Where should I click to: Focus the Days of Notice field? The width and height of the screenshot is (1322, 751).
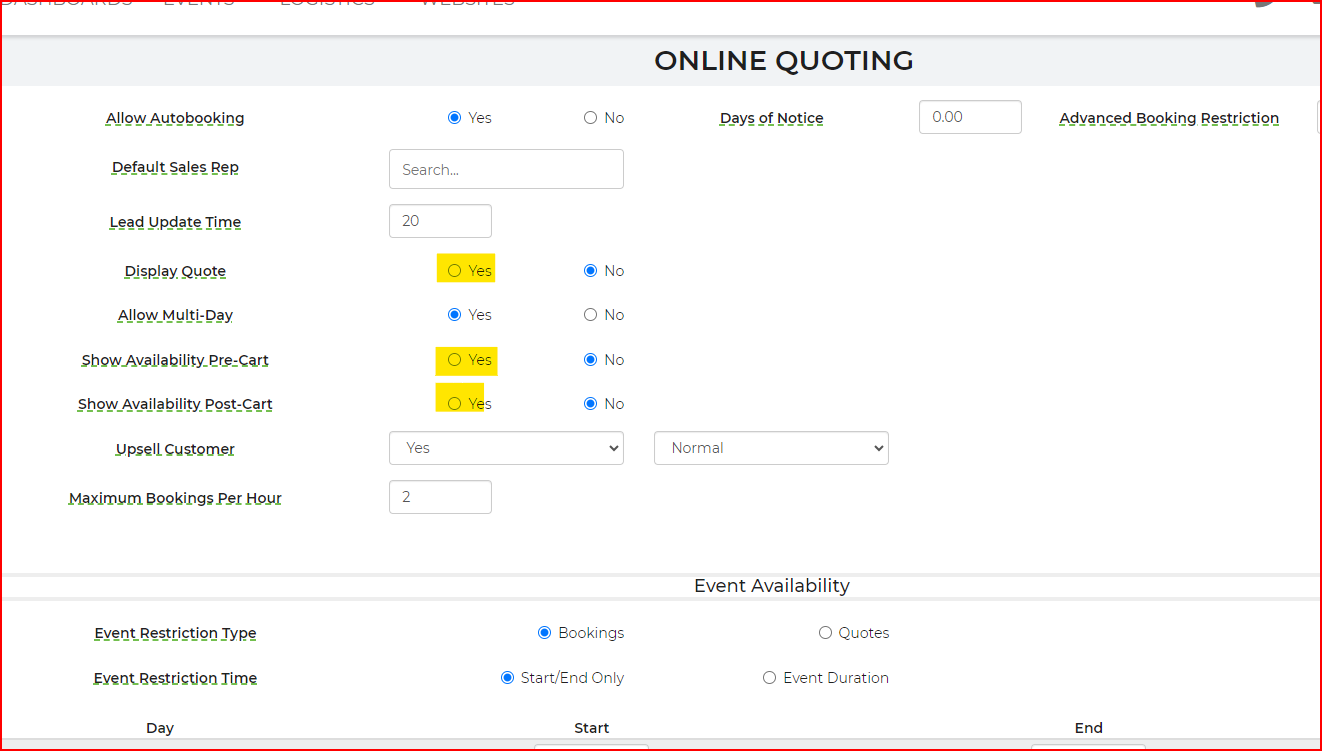pos(970,117)
